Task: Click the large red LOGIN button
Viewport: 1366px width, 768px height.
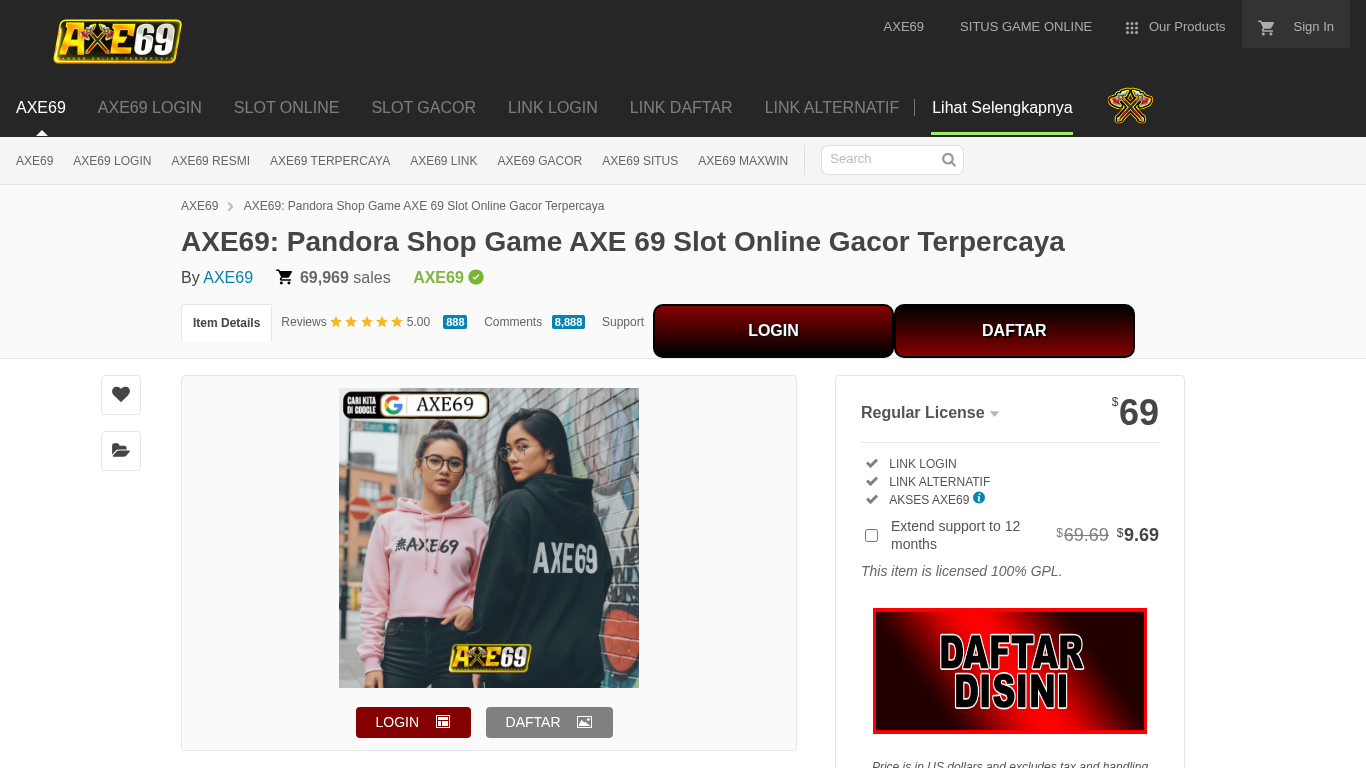Action: [x=773, y=331]
